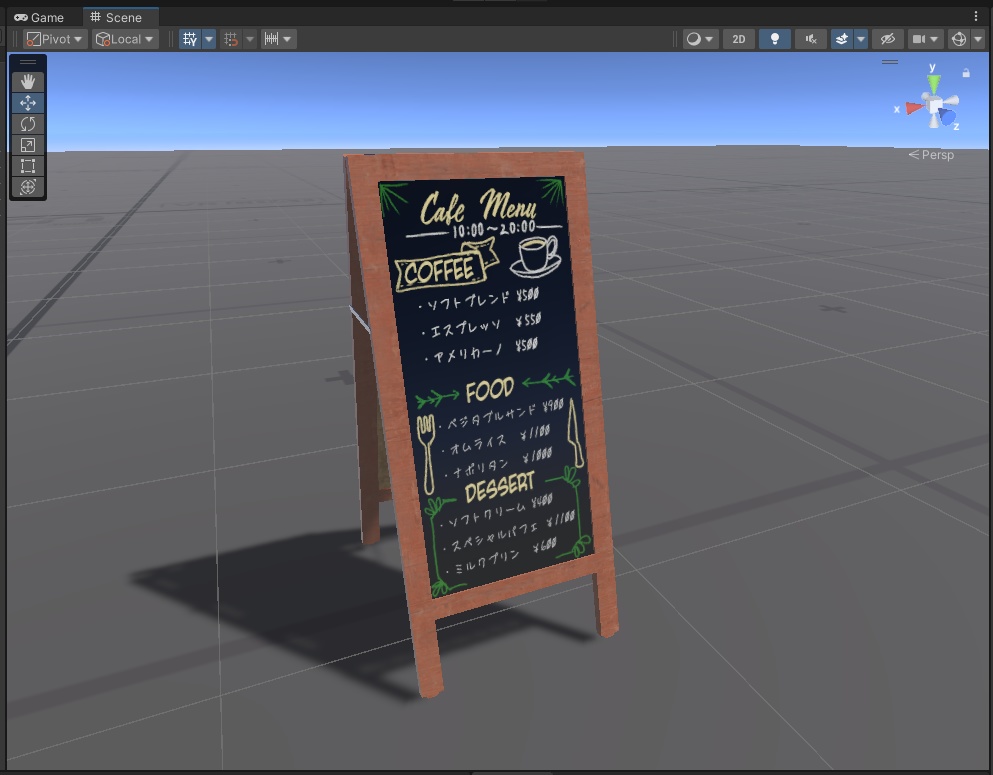The width and height of the screenshot is (993, 775).
Task: Switch to the Game tab
Action: tap(38, 17)
